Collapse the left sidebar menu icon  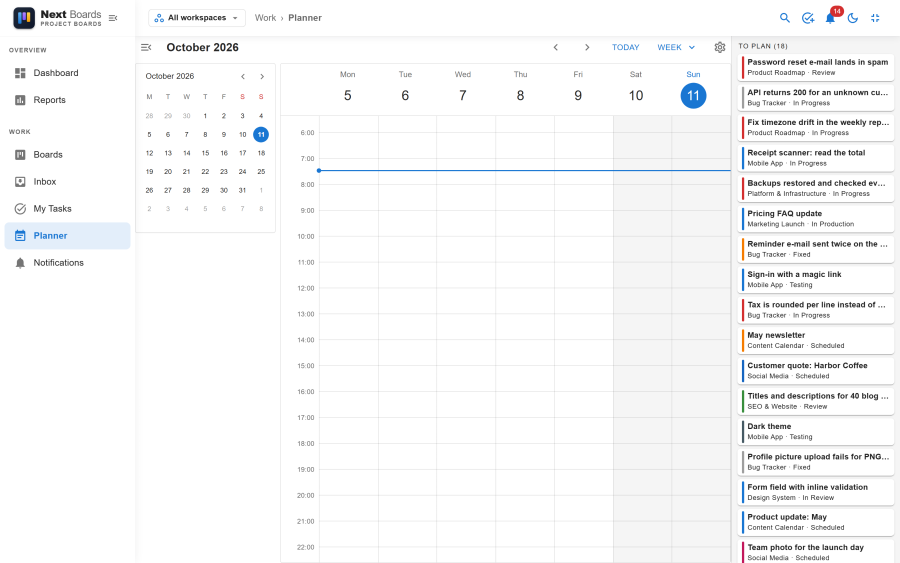tap(113, 18)
